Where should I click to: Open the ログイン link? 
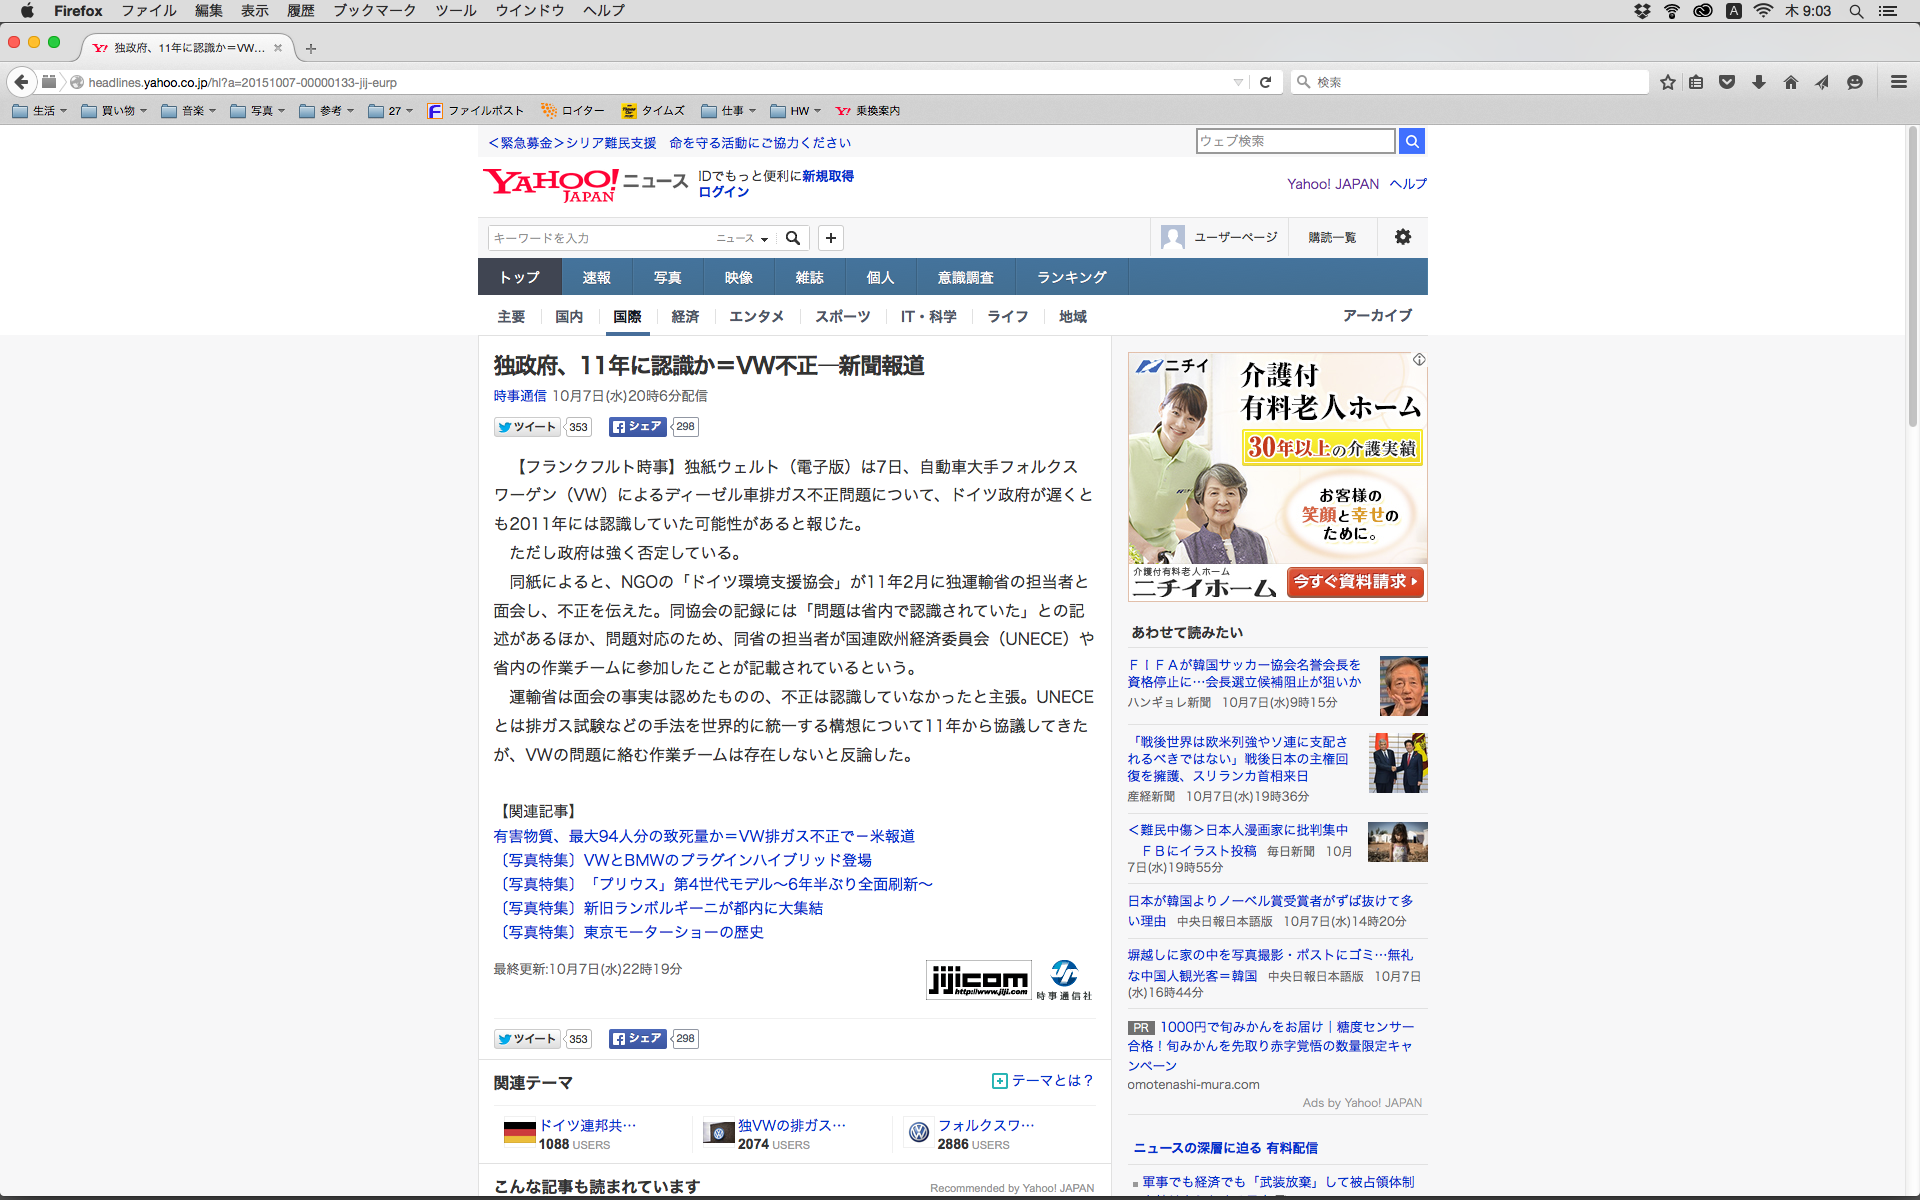[723, 192]
